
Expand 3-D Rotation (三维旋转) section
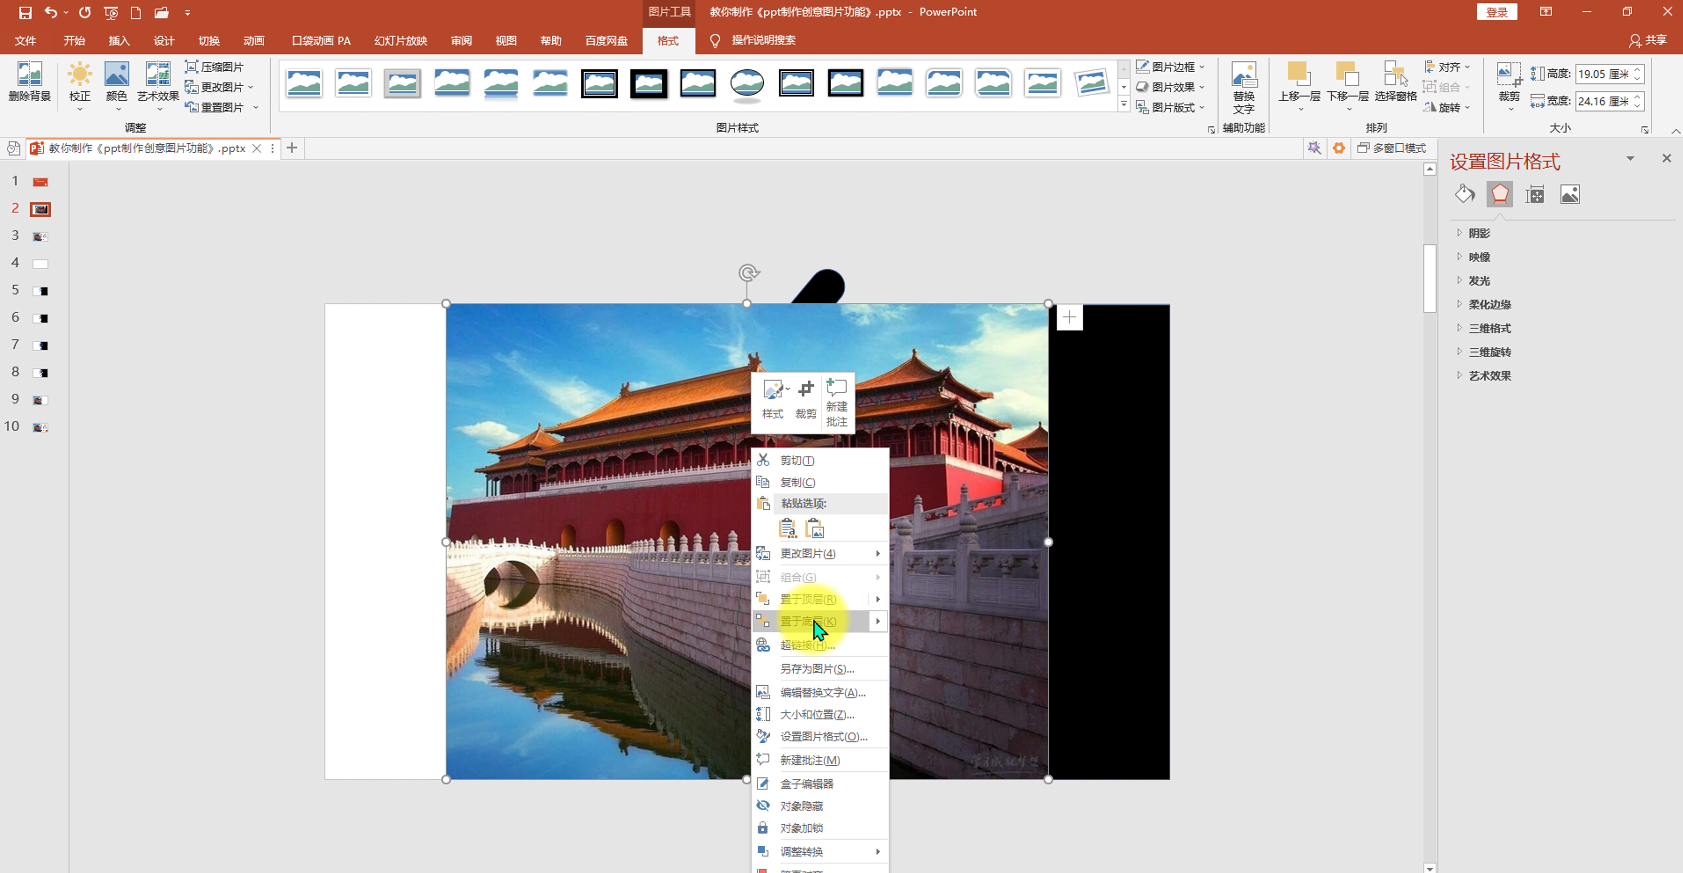tap(1489, 352)
